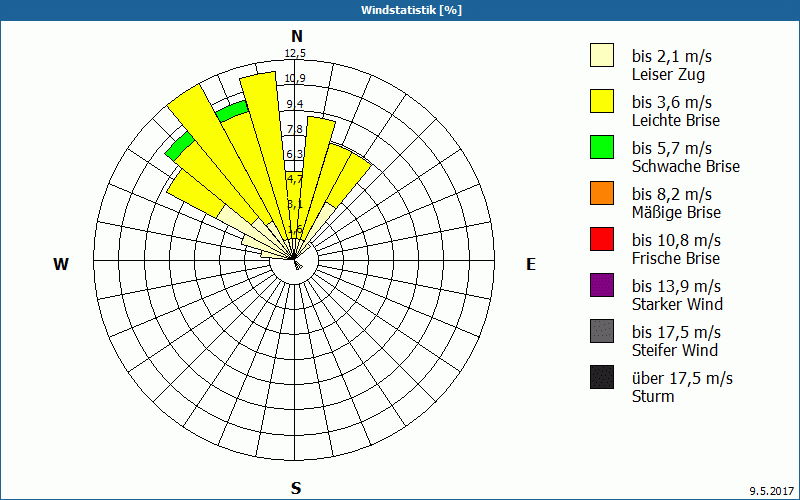Click the 'Steifer Wind' legend label
This screenshot has height=500, width=800.
pos(674,350)
